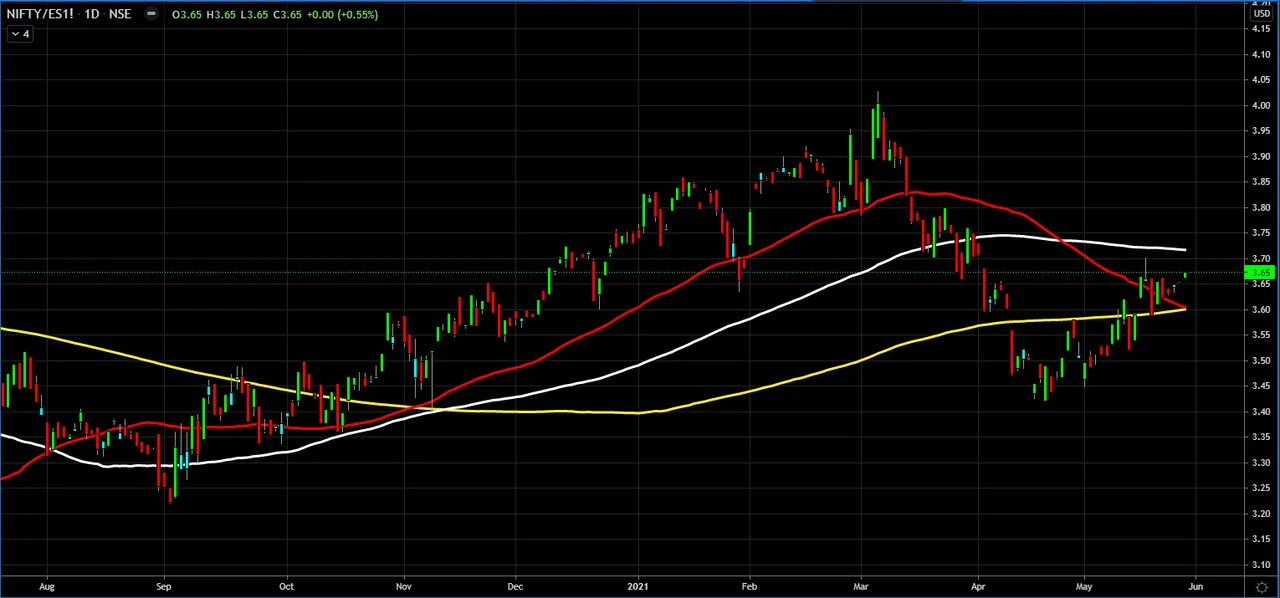Click the L3.65 low value in legend
The image size is (1280, 598).
pos(255,14)
